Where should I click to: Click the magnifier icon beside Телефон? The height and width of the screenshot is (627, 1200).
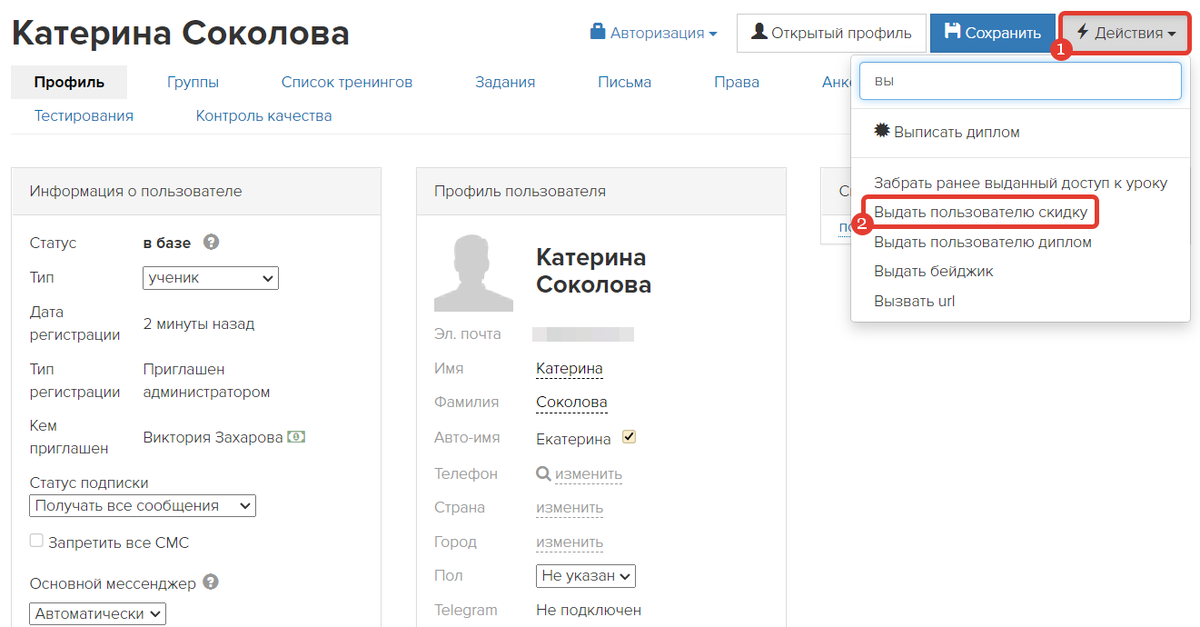click(x=543, y=473)
